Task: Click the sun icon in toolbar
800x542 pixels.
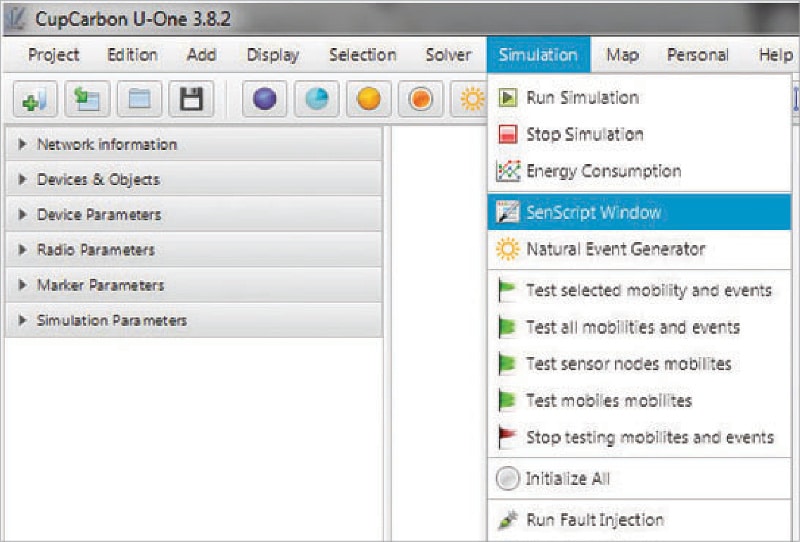Action: pyautogui.click(x=472, y=98)
